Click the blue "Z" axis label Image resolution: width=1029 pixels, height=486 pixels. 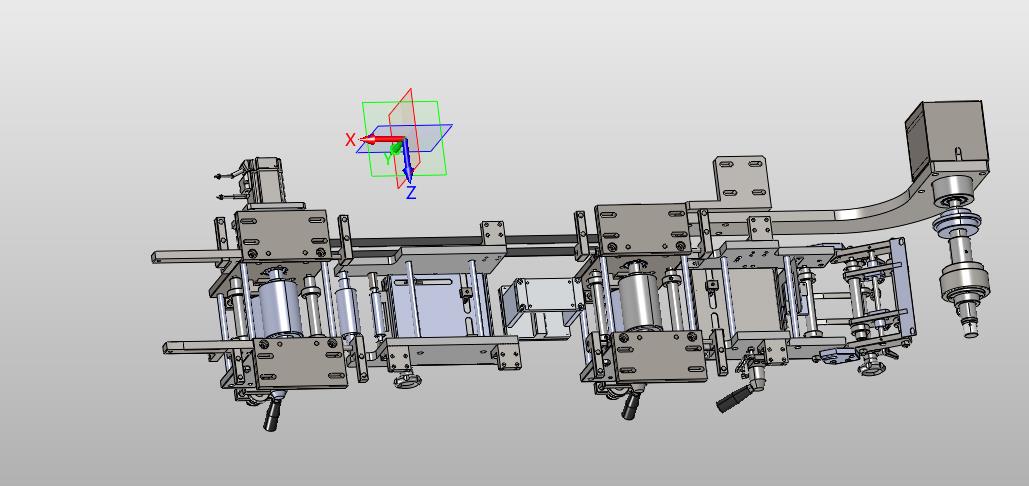click(411, 192)
